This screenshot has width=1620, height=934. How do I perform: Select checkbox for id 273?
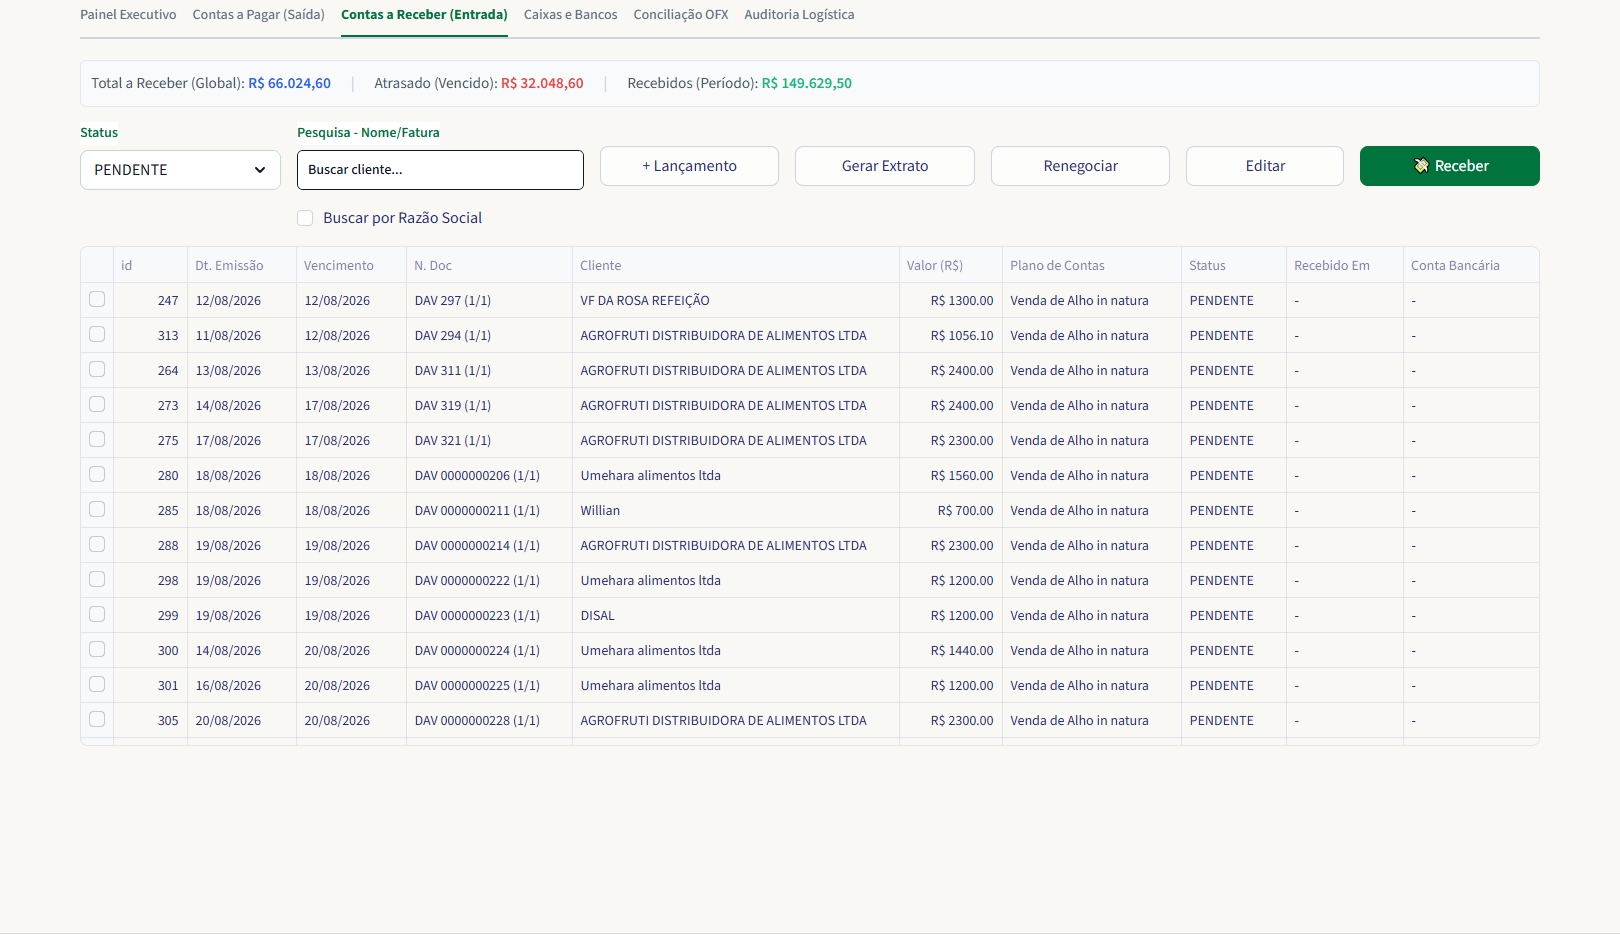[97, 404]
